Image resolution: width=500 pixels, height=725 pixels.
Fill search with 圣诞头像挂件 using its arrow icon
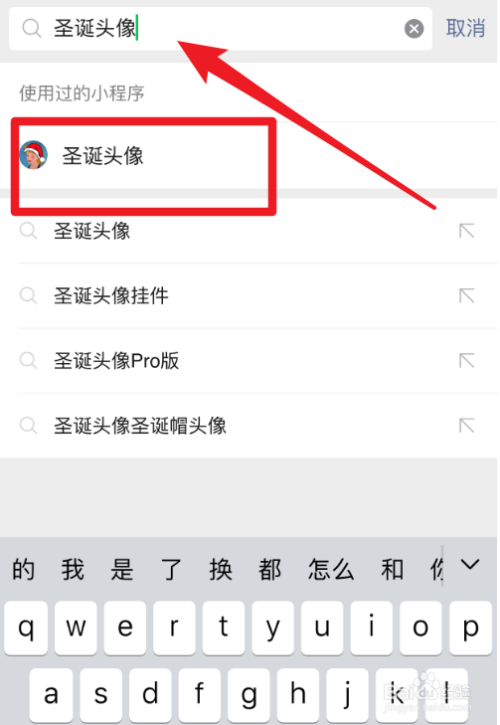[x=467, y=296]
